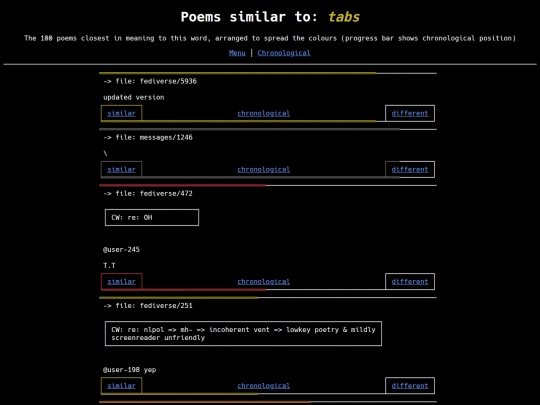
Task: Click similar under messages/1246 poem
Action: point(122,169)
